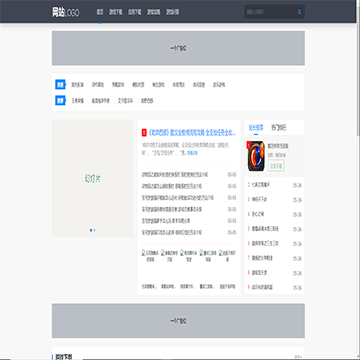Open the game ranked 9 in the sidebar list

pos(262,287)
